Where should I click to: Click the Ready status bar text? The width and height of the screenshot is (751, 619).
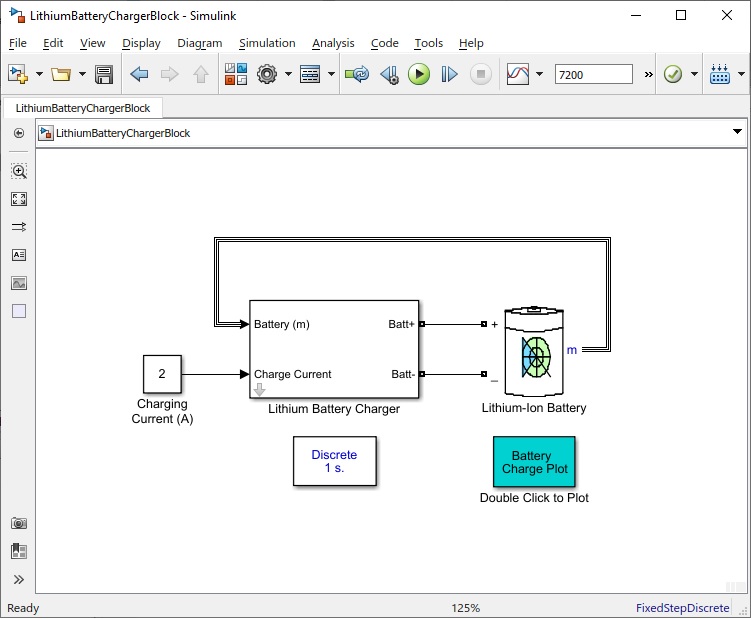point(23,608)
